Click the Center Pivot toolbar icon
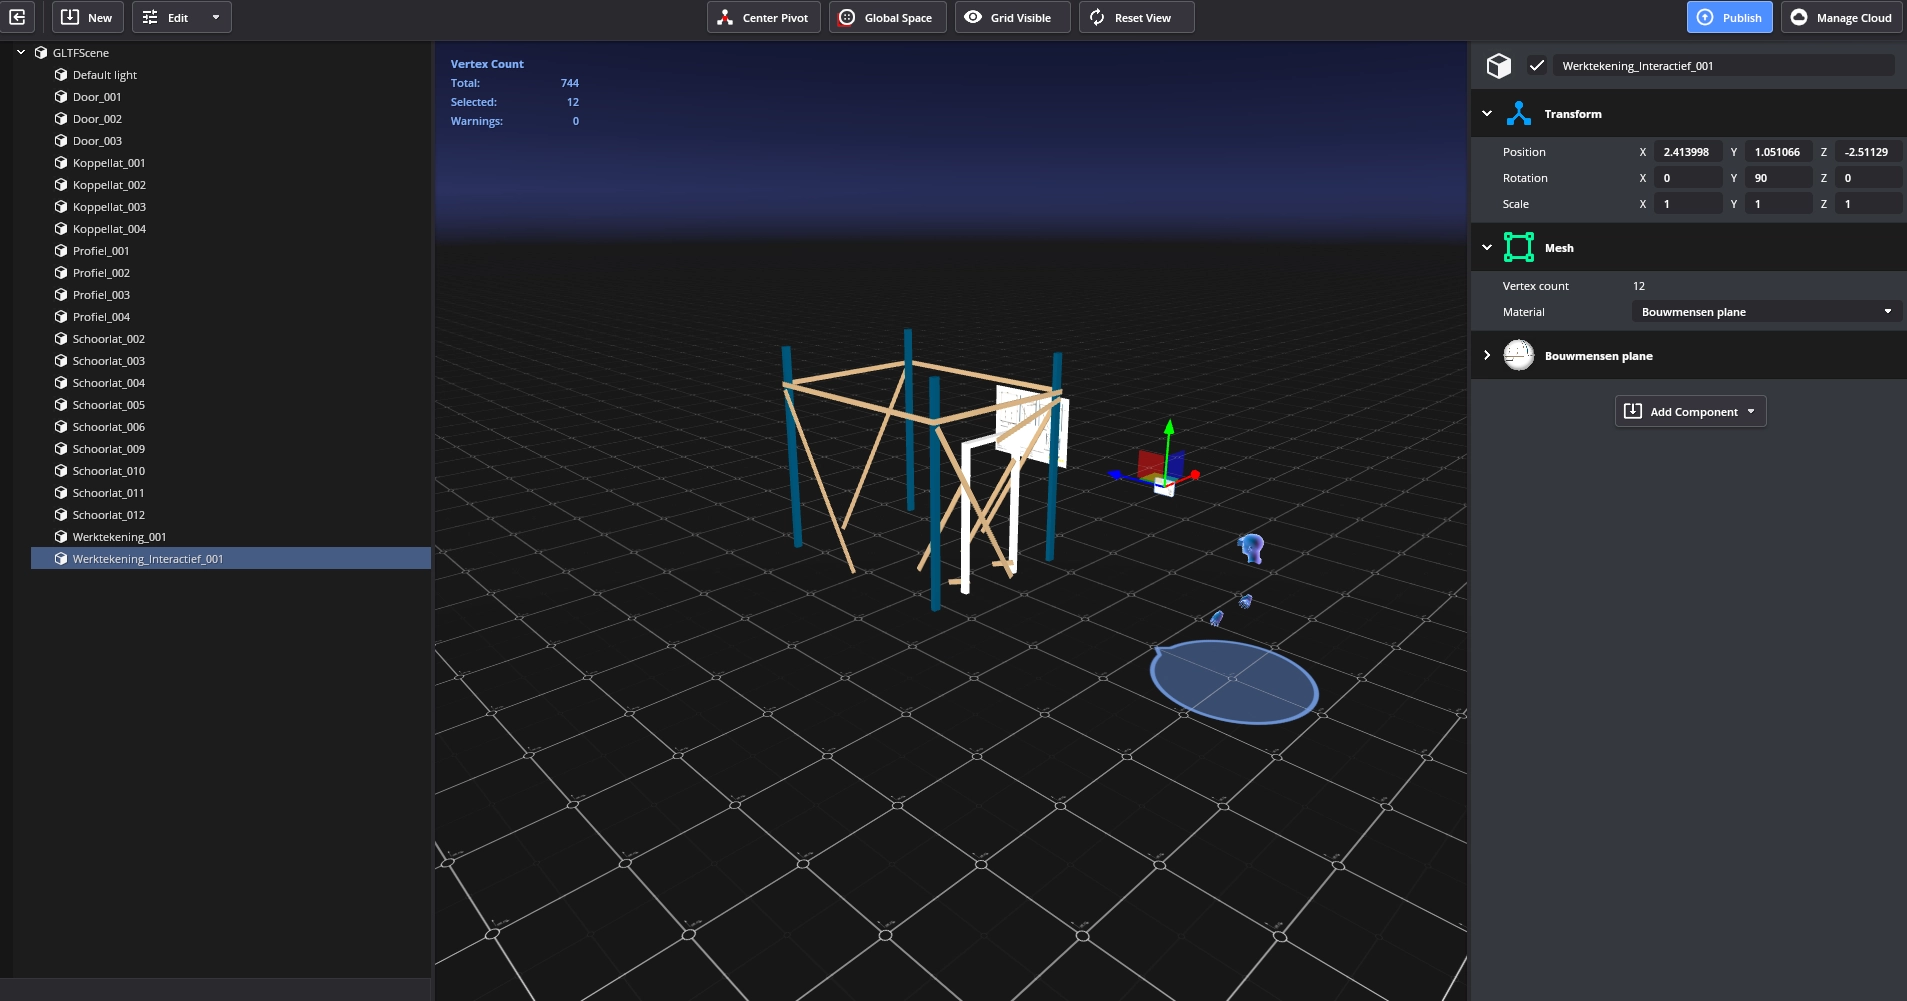This screenshot has height=1001, width=1907. pyautogui.click(x=725, y=17)
